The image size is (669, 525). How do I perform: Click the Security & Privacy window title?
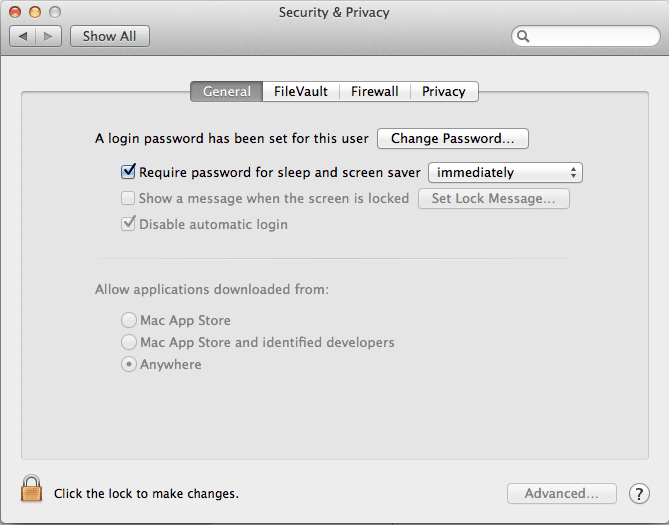pos(334,12)
